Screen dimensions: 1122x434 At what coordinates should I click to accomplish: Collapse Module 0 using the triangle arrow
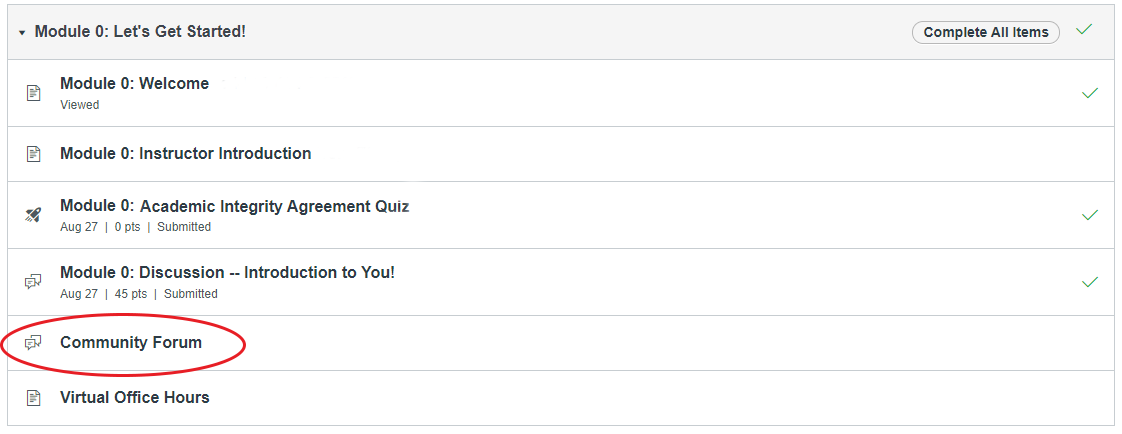click(x=22, y=33)
